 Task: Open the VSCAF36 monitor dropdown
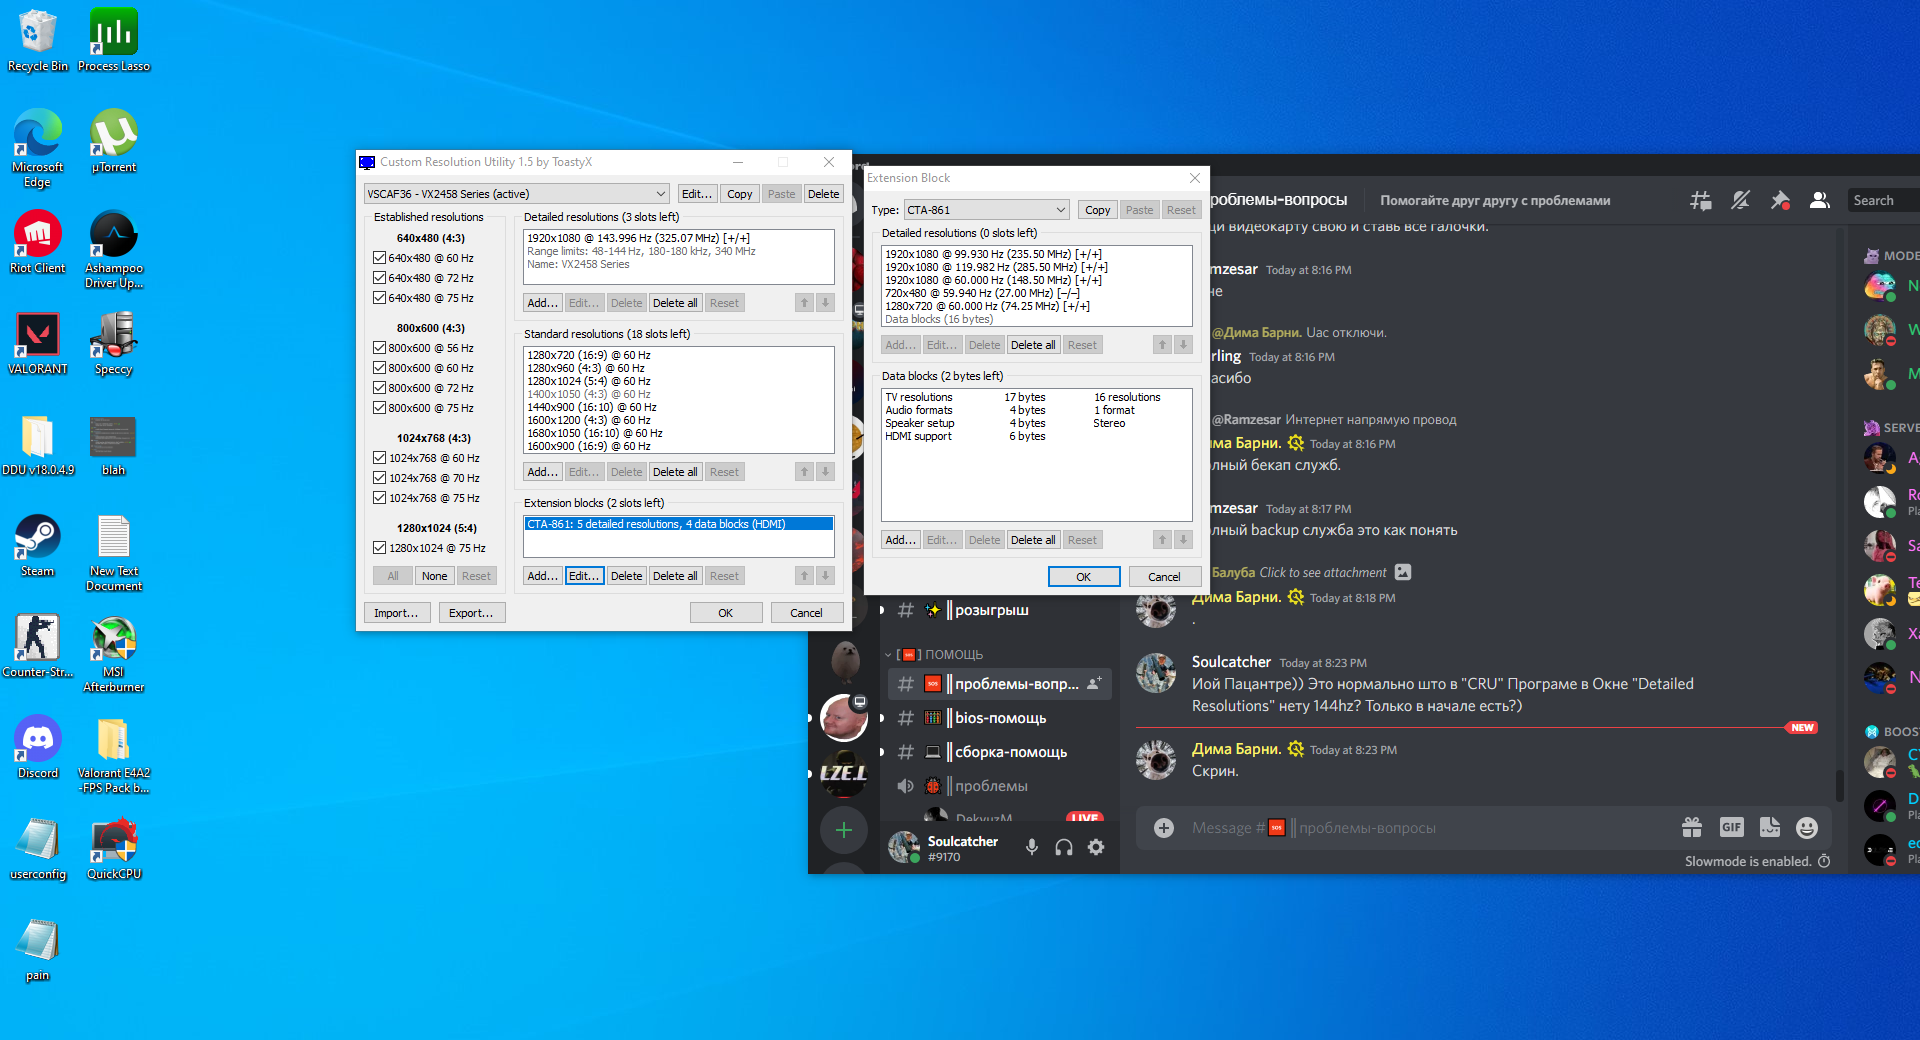tap(516, 194)
